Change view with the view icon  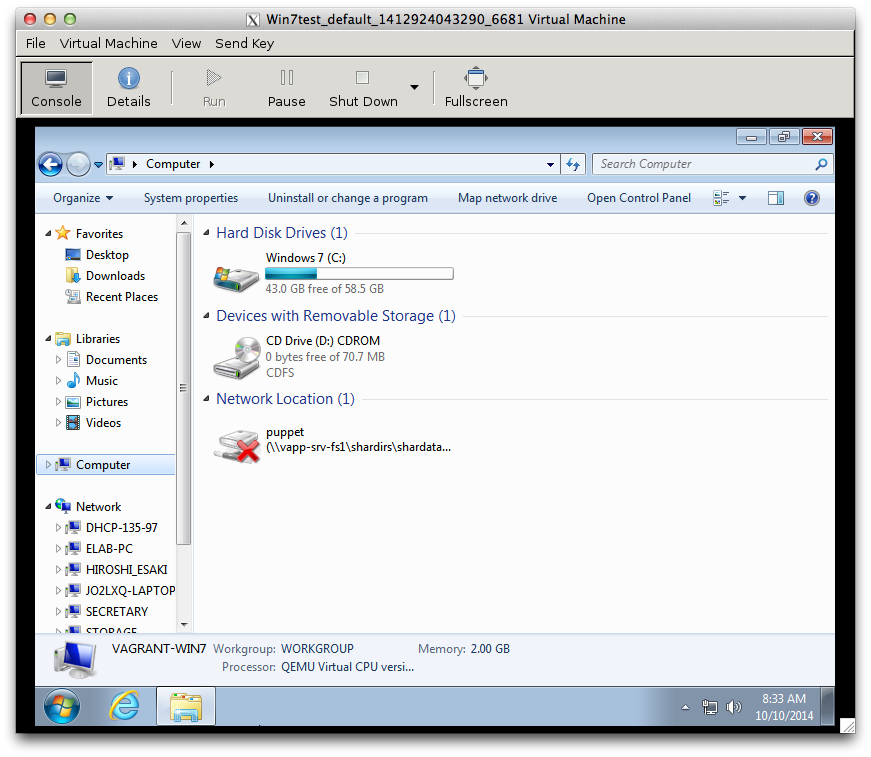click(x=721, y=198)
